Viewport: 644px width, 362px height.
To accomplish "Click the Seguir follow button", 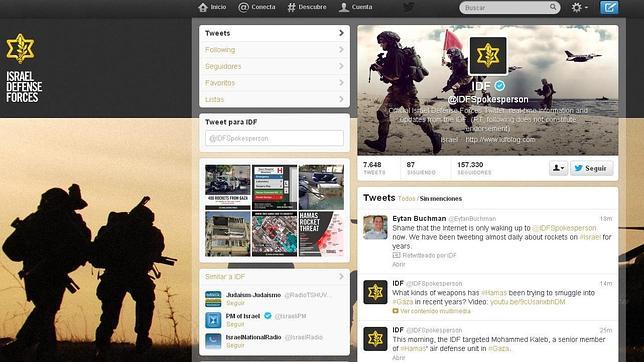I will coord(591,168).
